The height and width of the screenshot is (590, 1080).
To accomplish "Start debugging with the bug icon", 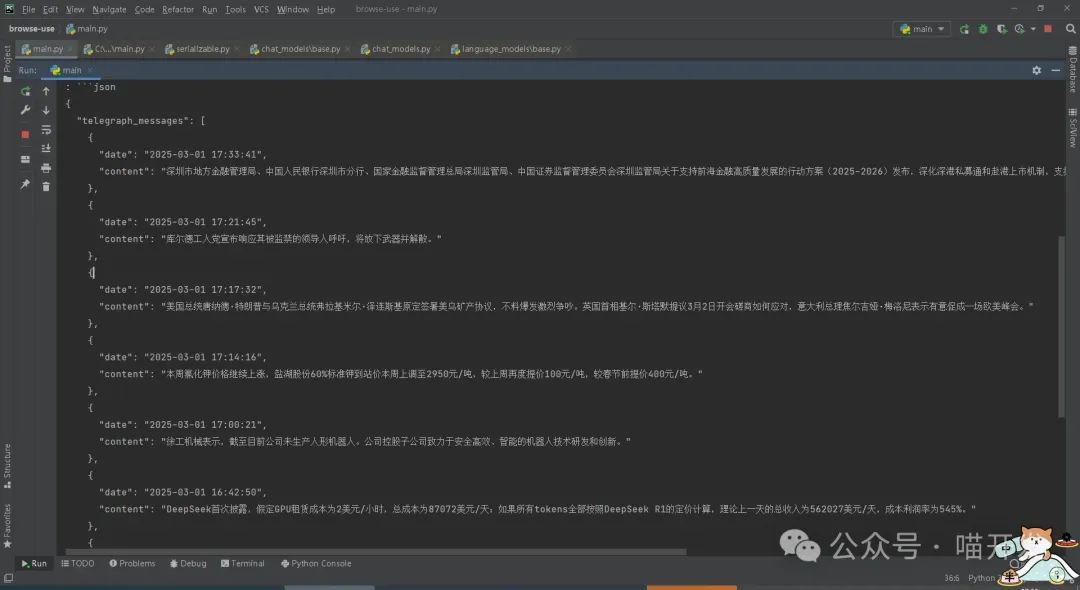I will point(984,29).
